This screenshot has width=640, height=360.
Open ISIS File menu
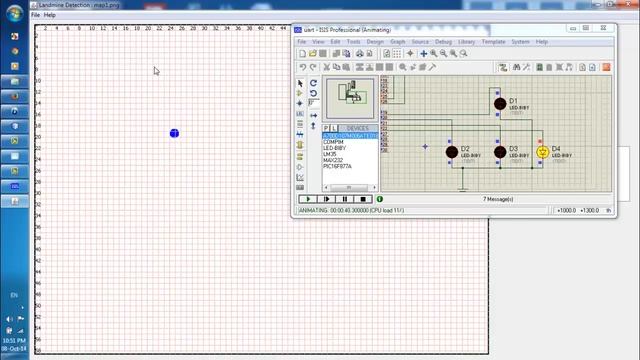point(302,42)
